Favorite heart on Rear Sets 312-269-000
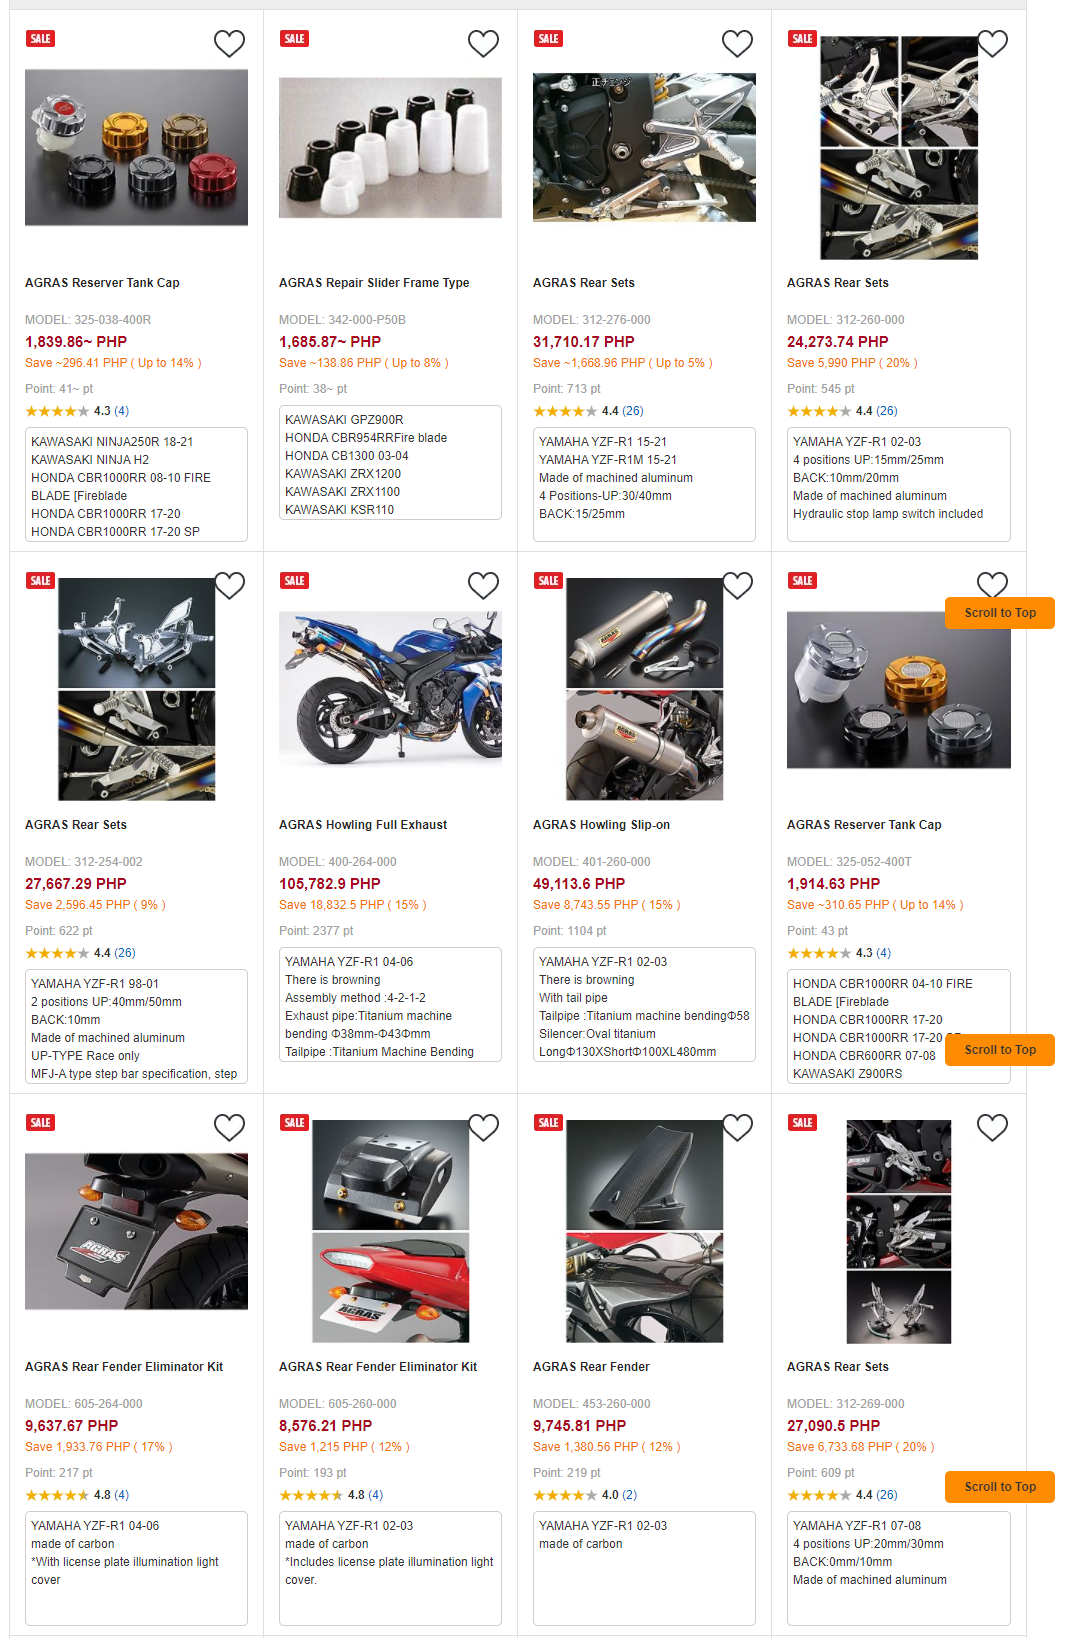This screenshot has height=1638, width=1070. 992,1127
